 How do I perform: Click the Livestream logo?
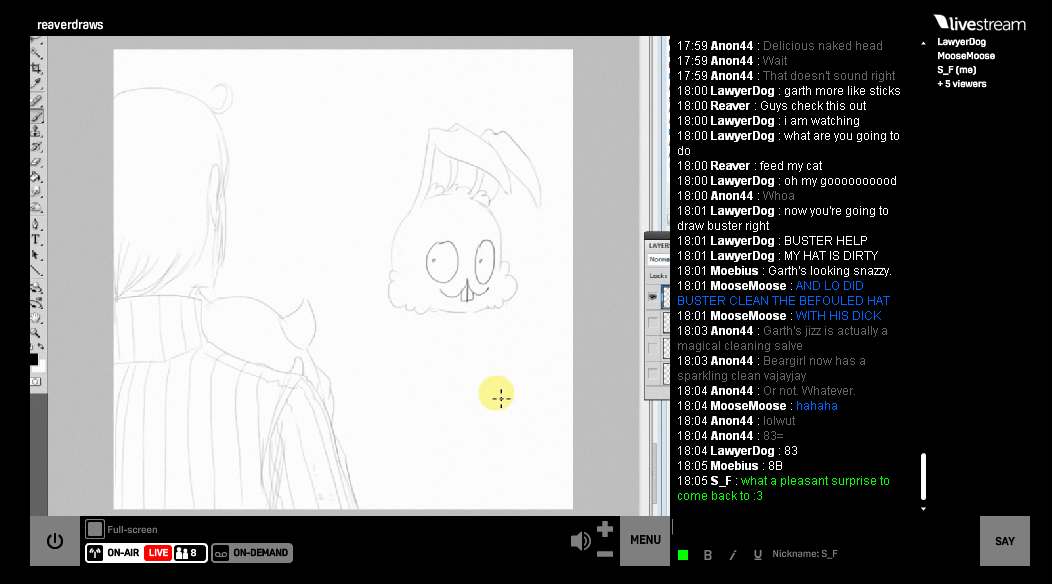(x=979, y=22)
